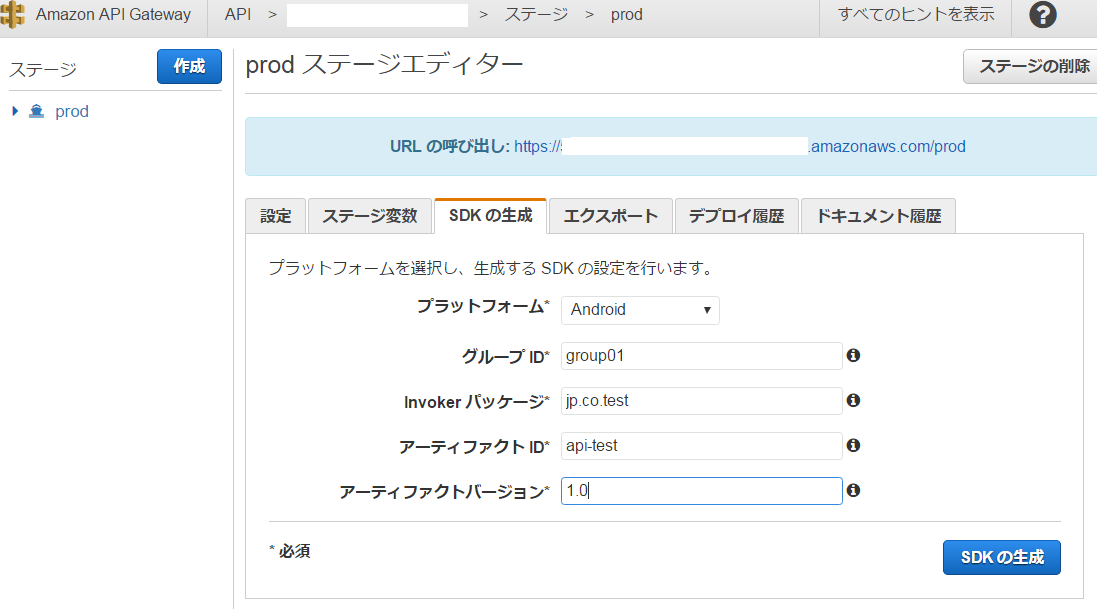Open the エクスポート tab

point(611,215)
